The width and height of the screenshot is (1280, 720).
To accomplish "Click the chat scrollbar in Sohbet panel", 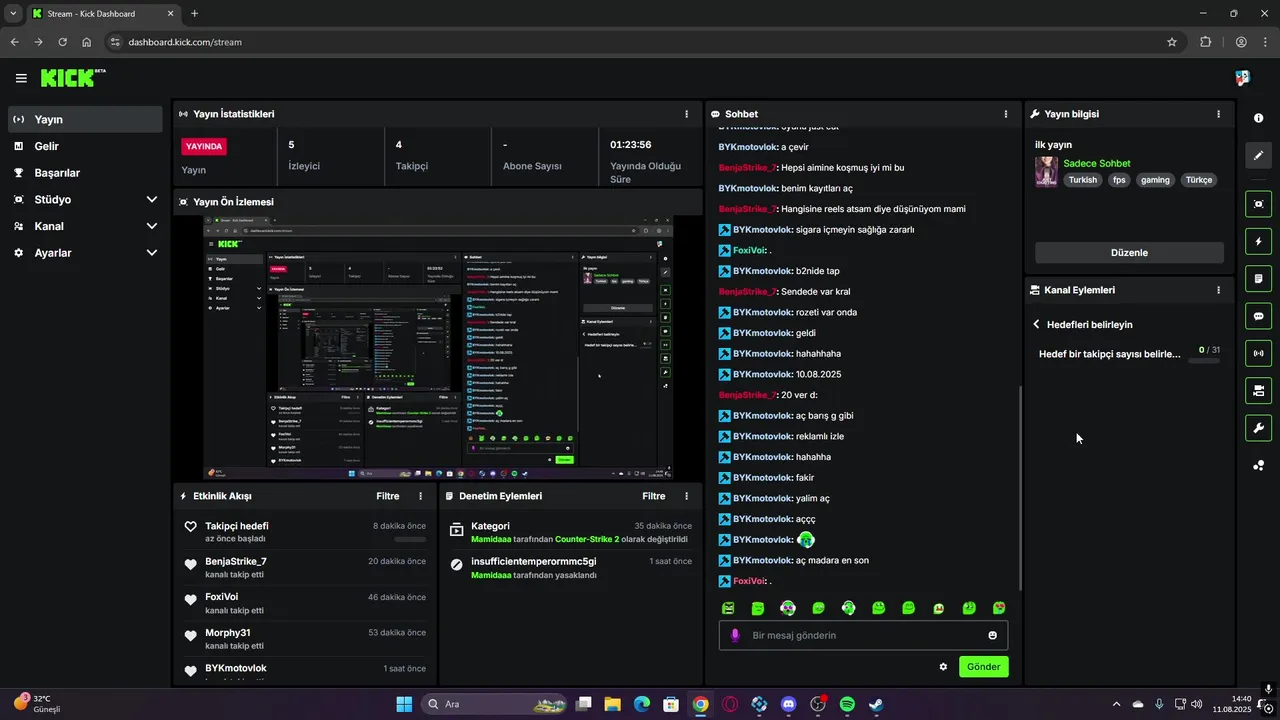I will click(1019, 488).
